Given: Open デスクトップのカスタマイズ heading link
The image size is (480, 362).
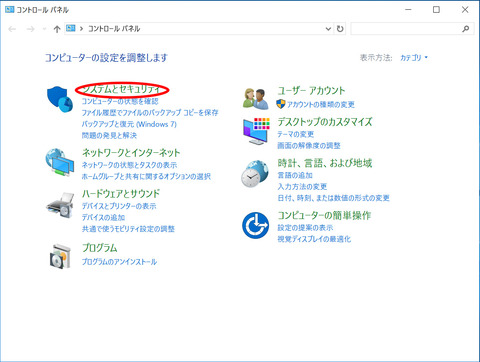Looking at the screenshot, I should [325, 122].
